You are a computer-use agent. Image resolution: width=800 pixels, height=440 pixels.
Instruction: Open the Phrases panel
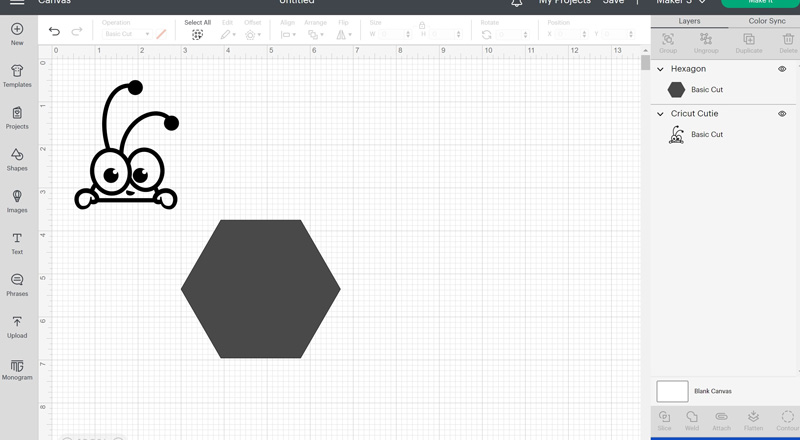click(x=17, y=285)
